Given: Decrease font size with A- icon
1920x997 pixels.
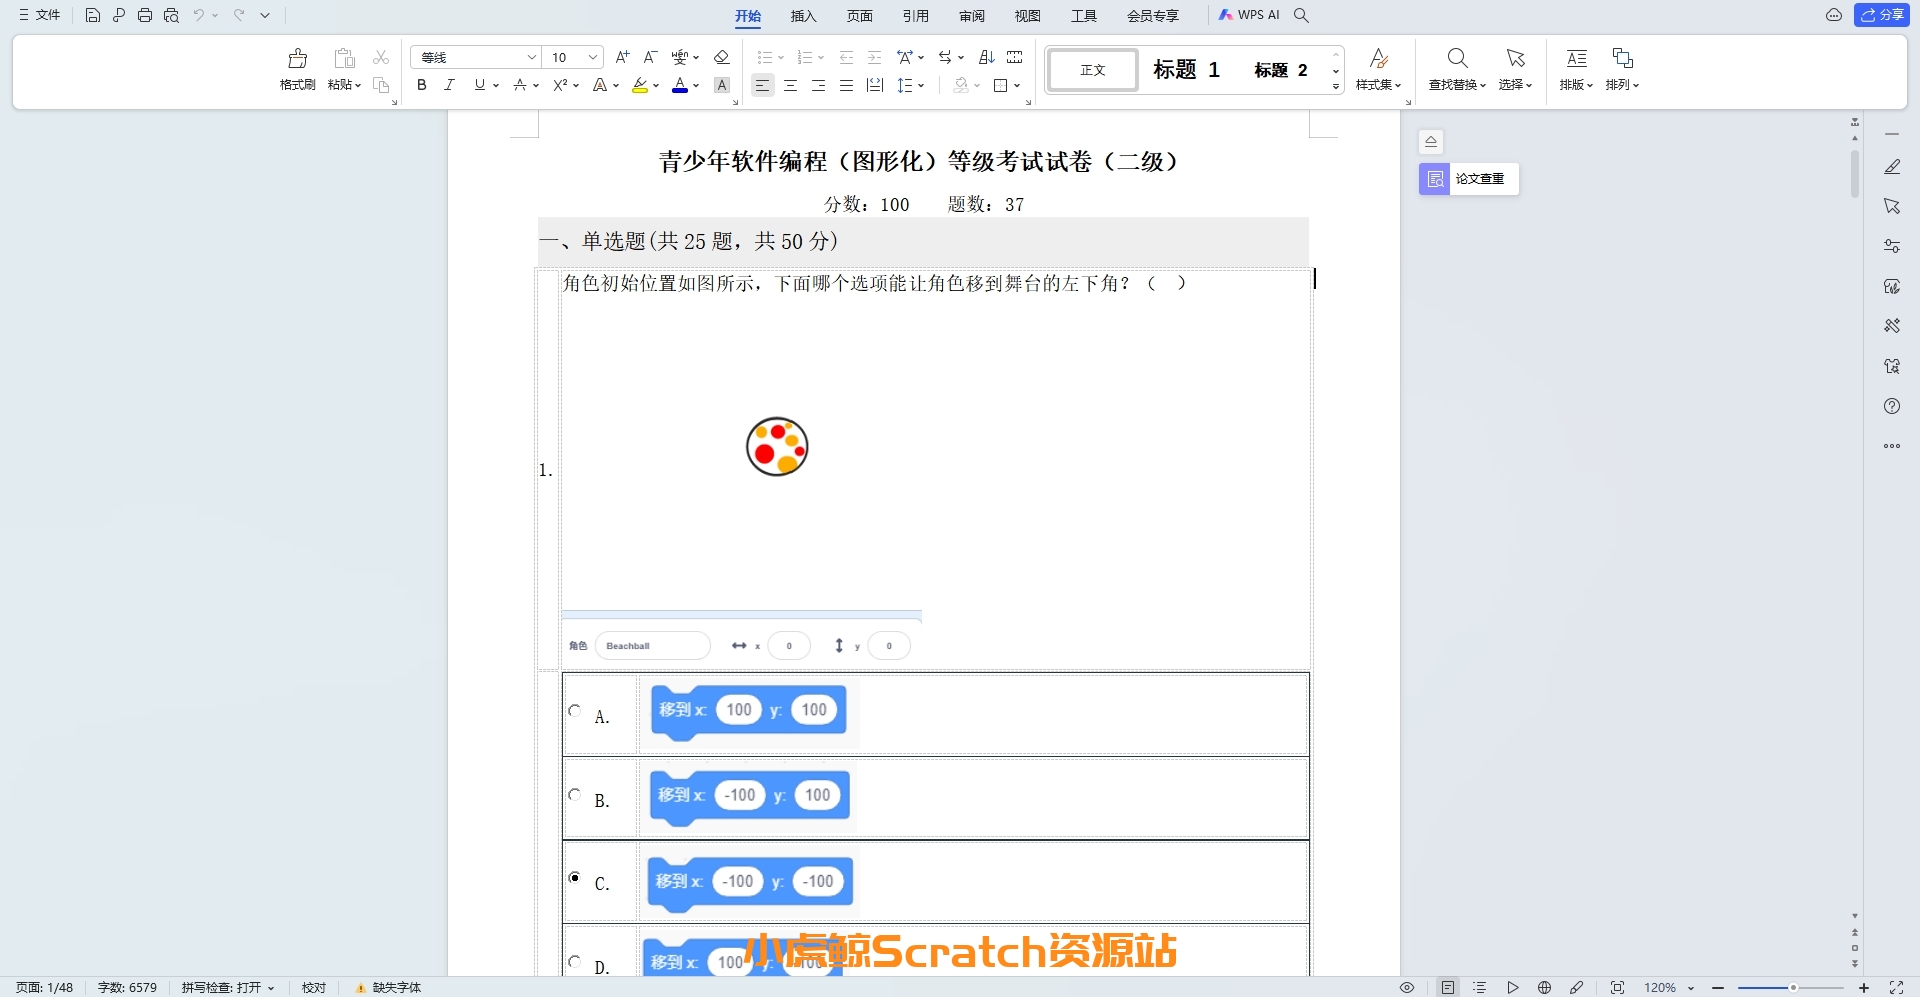Looking at the screenshot, I should click(650, 57).
